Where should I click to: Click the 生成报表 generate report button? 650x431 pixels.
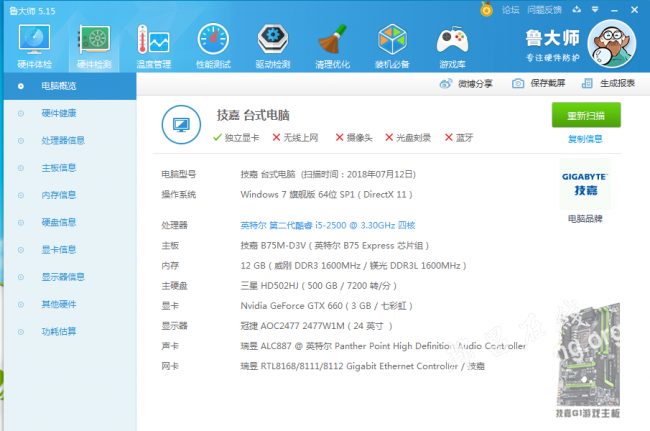[x=608, y=83]
